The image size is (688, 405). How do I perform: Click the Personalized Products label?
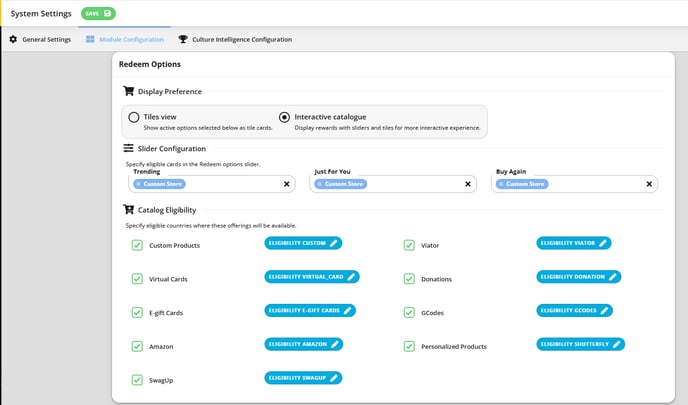pyautogui.click(x=454, y=347)
